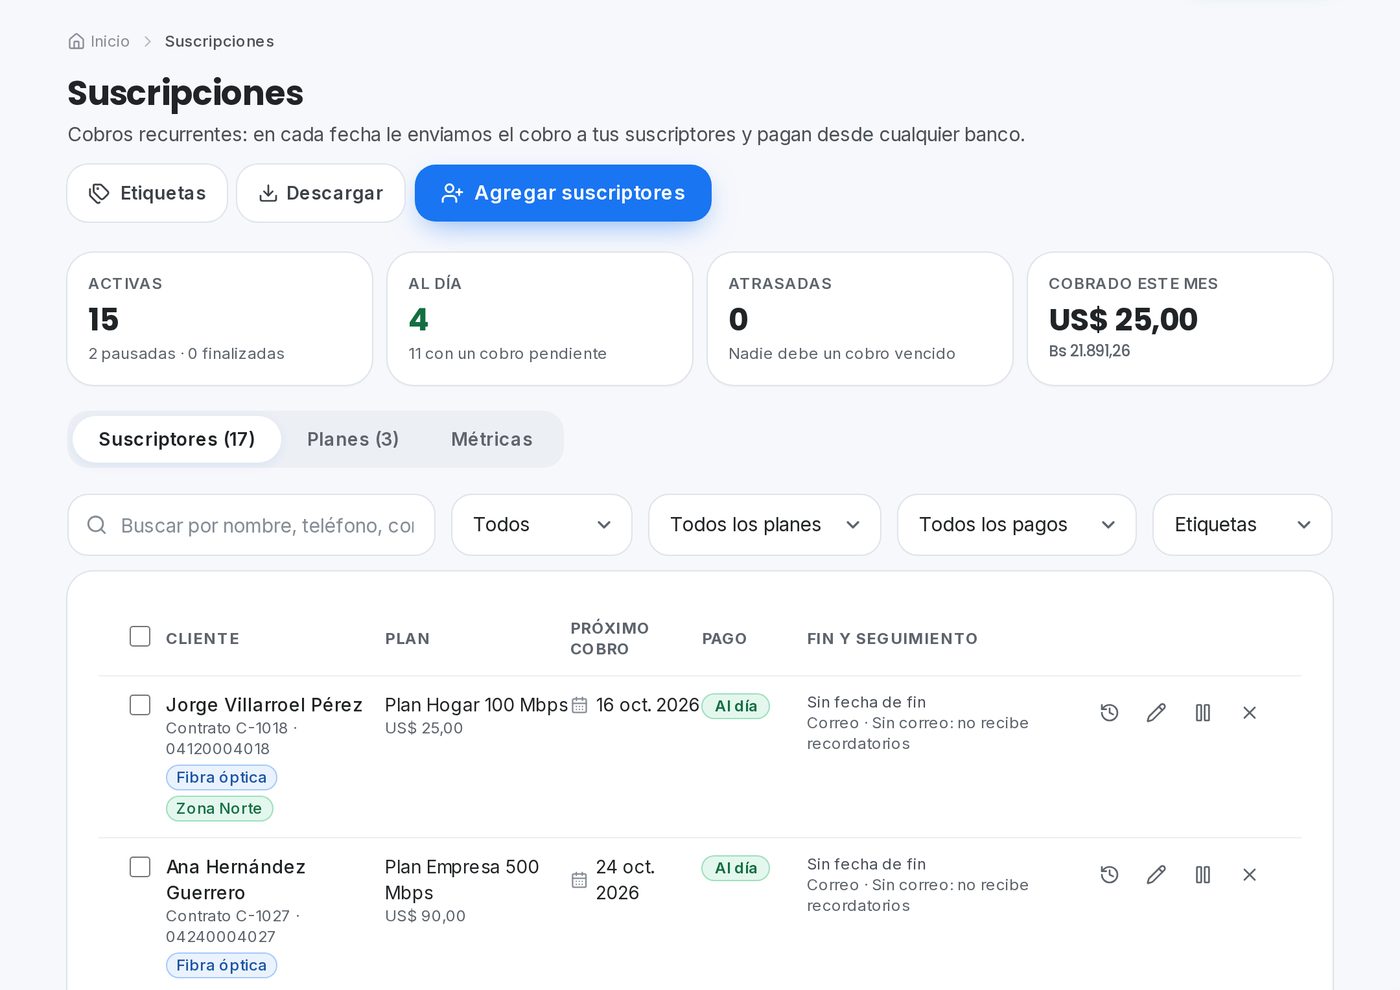Viewport: 1400px width, 990px height.
Task: Edit Jorge Villarroel Pérez subscription pencil icon
Action: [x=1156, y=713]
